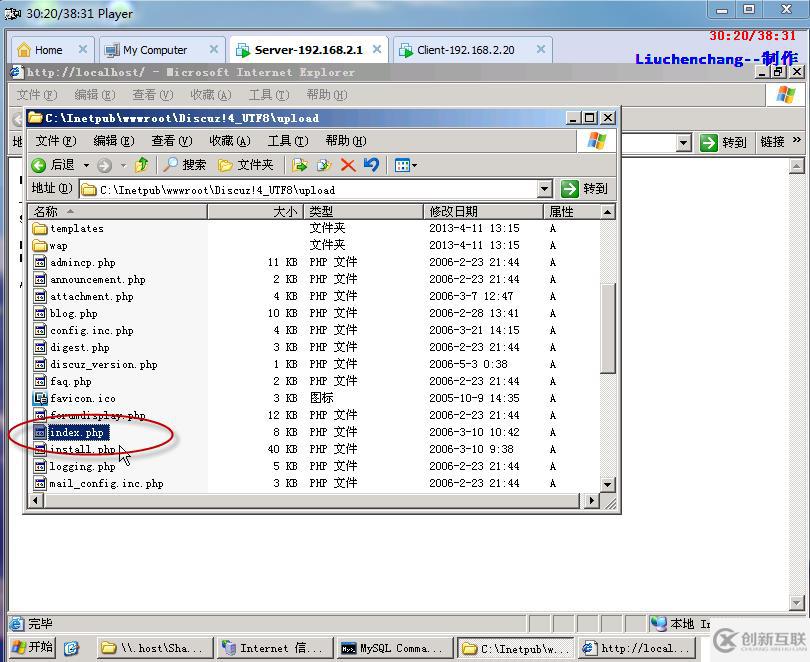This screenshot has height=662, width=810.
Task: Open the Start (开始) button
Action: [x=33, y=647]
